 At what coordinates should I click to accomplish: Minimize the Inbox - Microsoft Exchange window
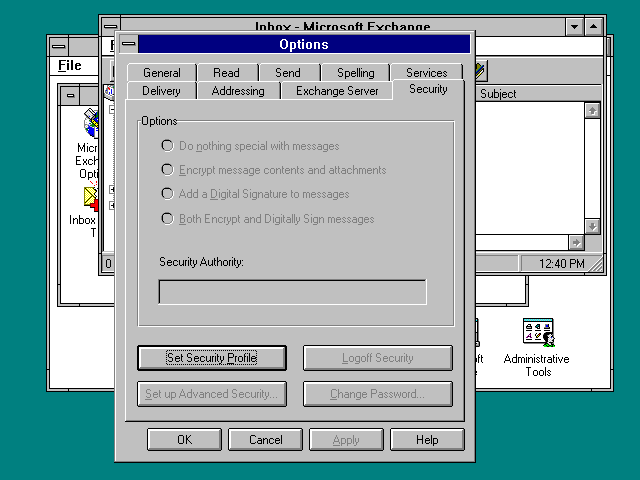point(574,27)
